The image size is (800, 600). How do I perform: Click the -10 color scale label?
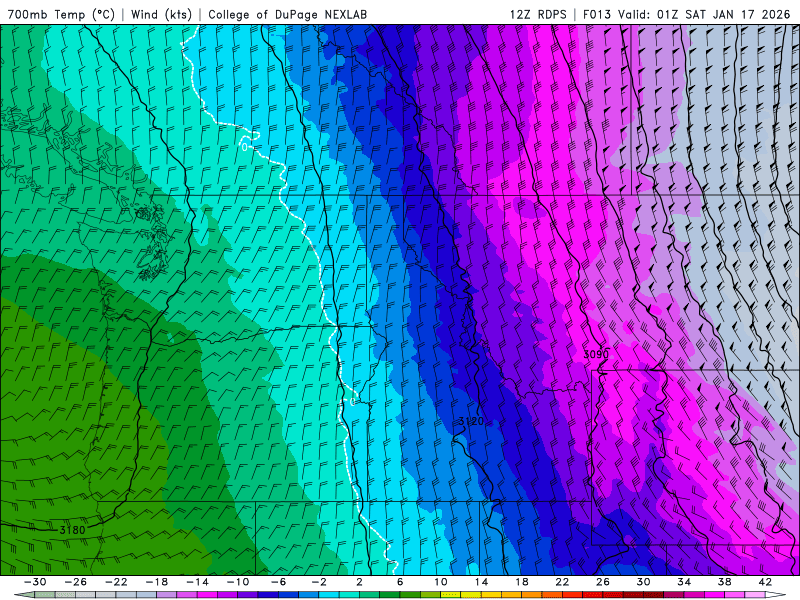point(238,582)
